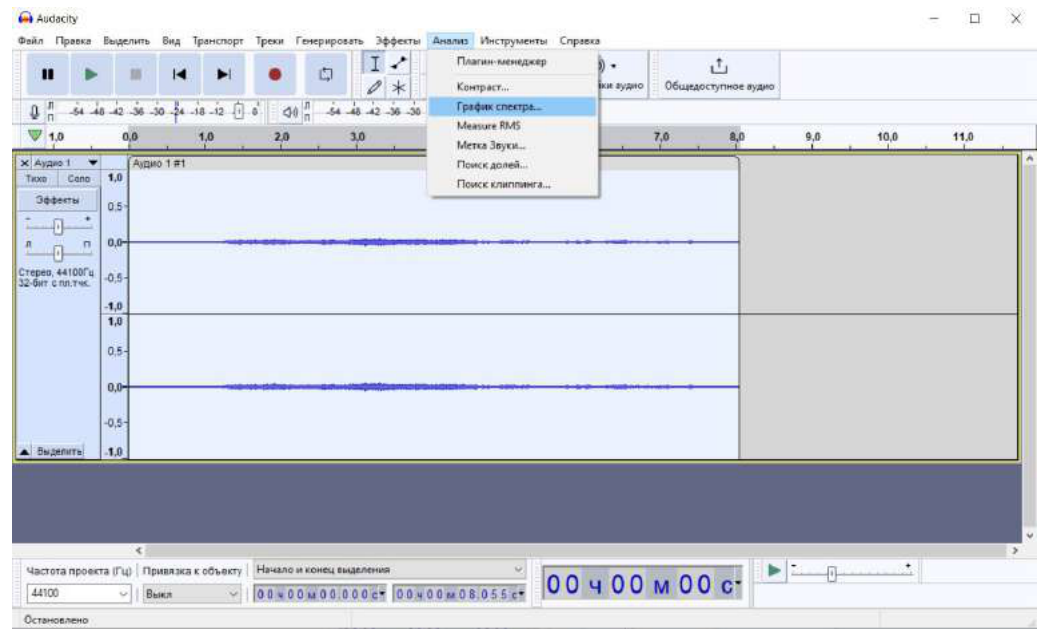Select the Multi-tool asterisk icon
Image resolution: width=1046 pixels, height=640 pixels.
tap(399, 87)
